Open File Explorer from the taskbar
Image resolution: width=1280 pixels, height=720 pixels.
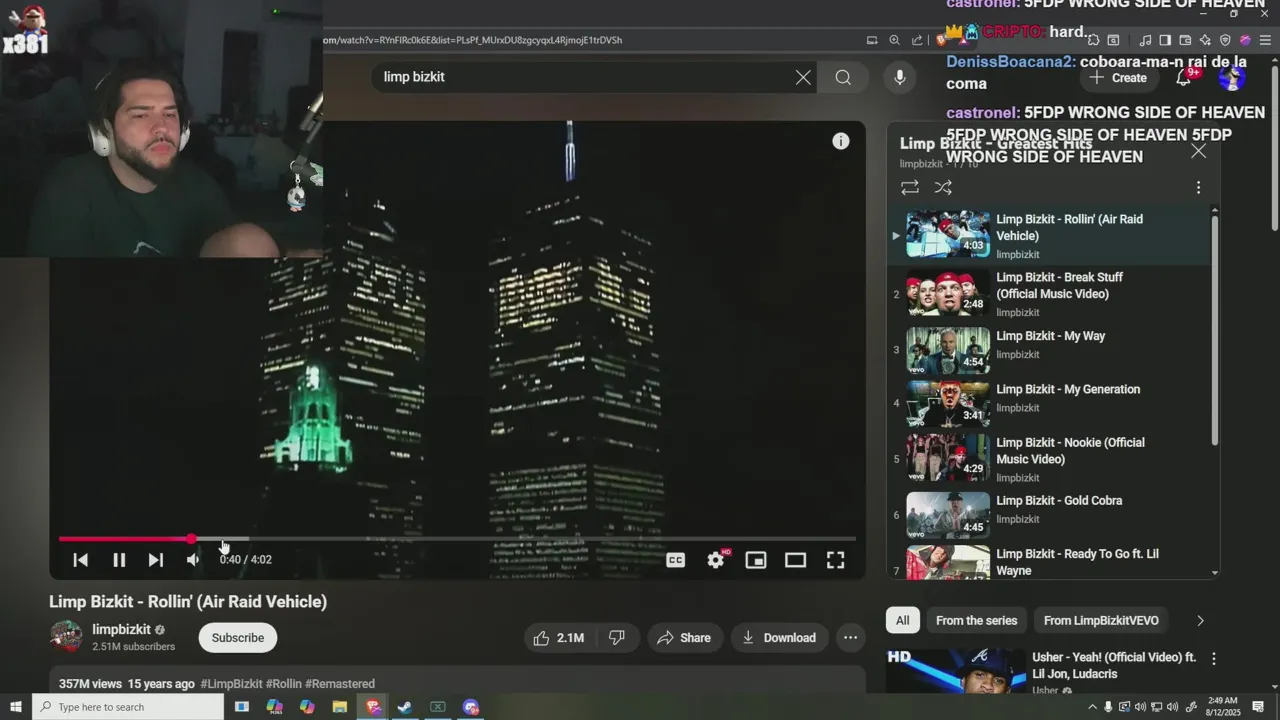[339, 707]
